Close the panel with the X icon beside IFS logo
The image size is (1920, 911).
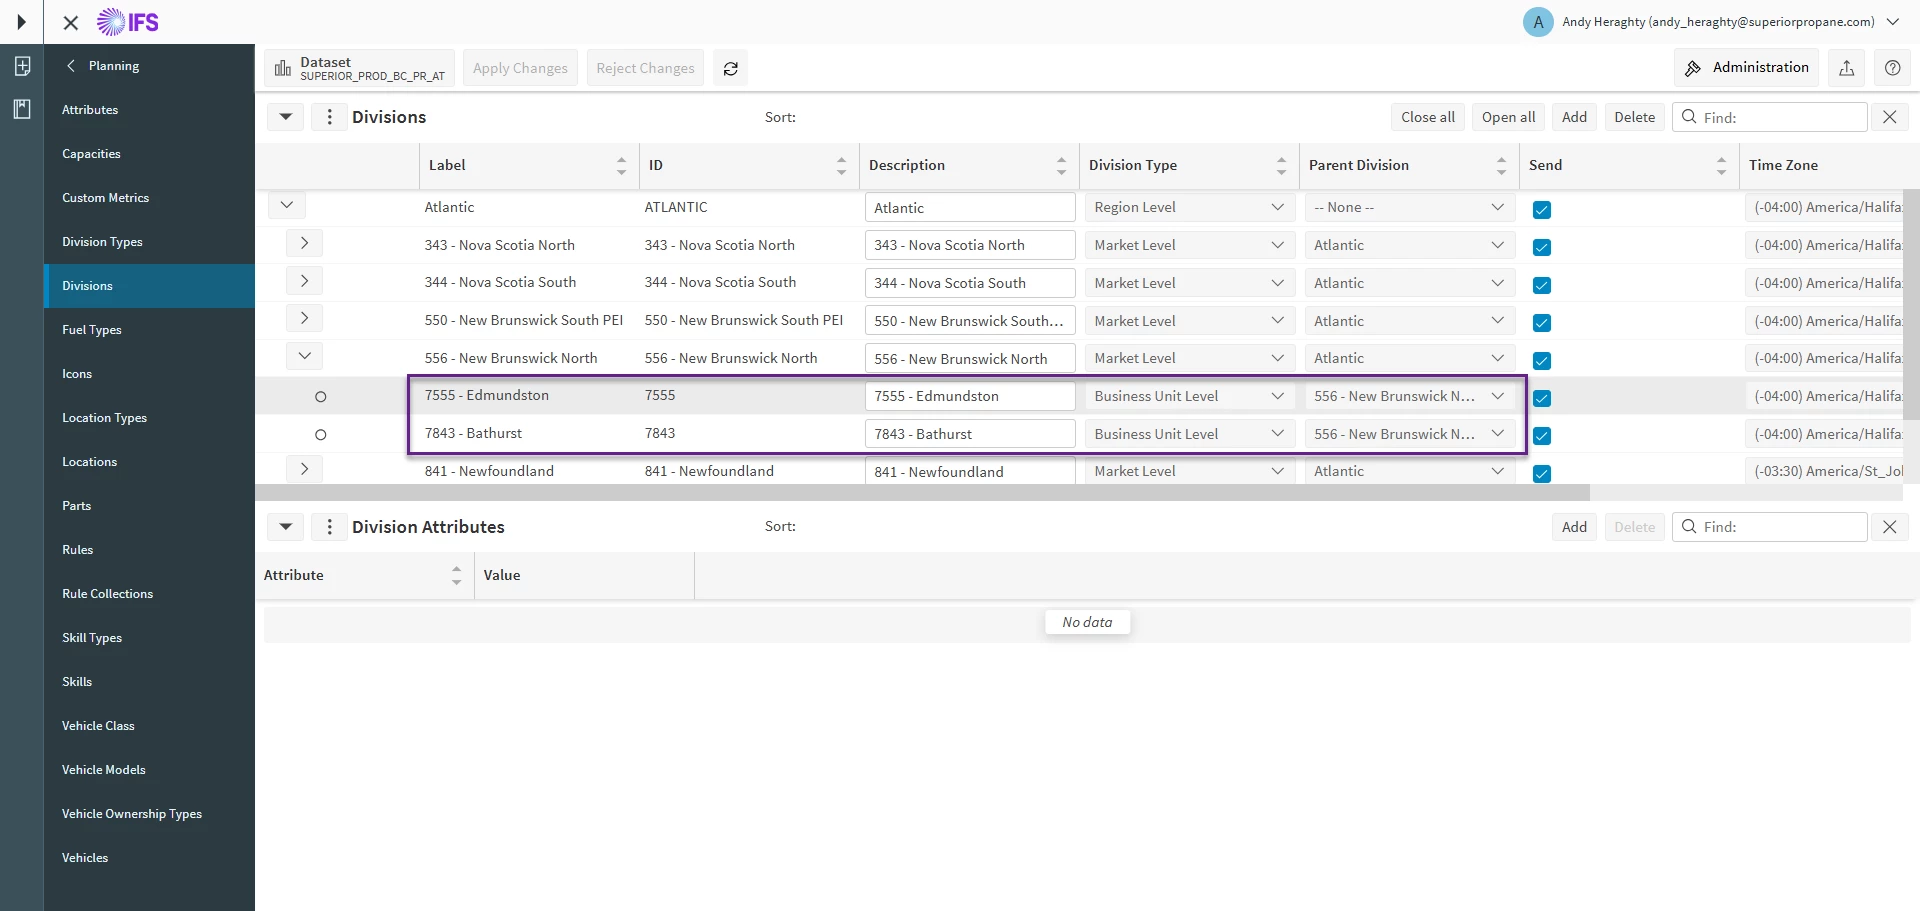pos(71,22)
